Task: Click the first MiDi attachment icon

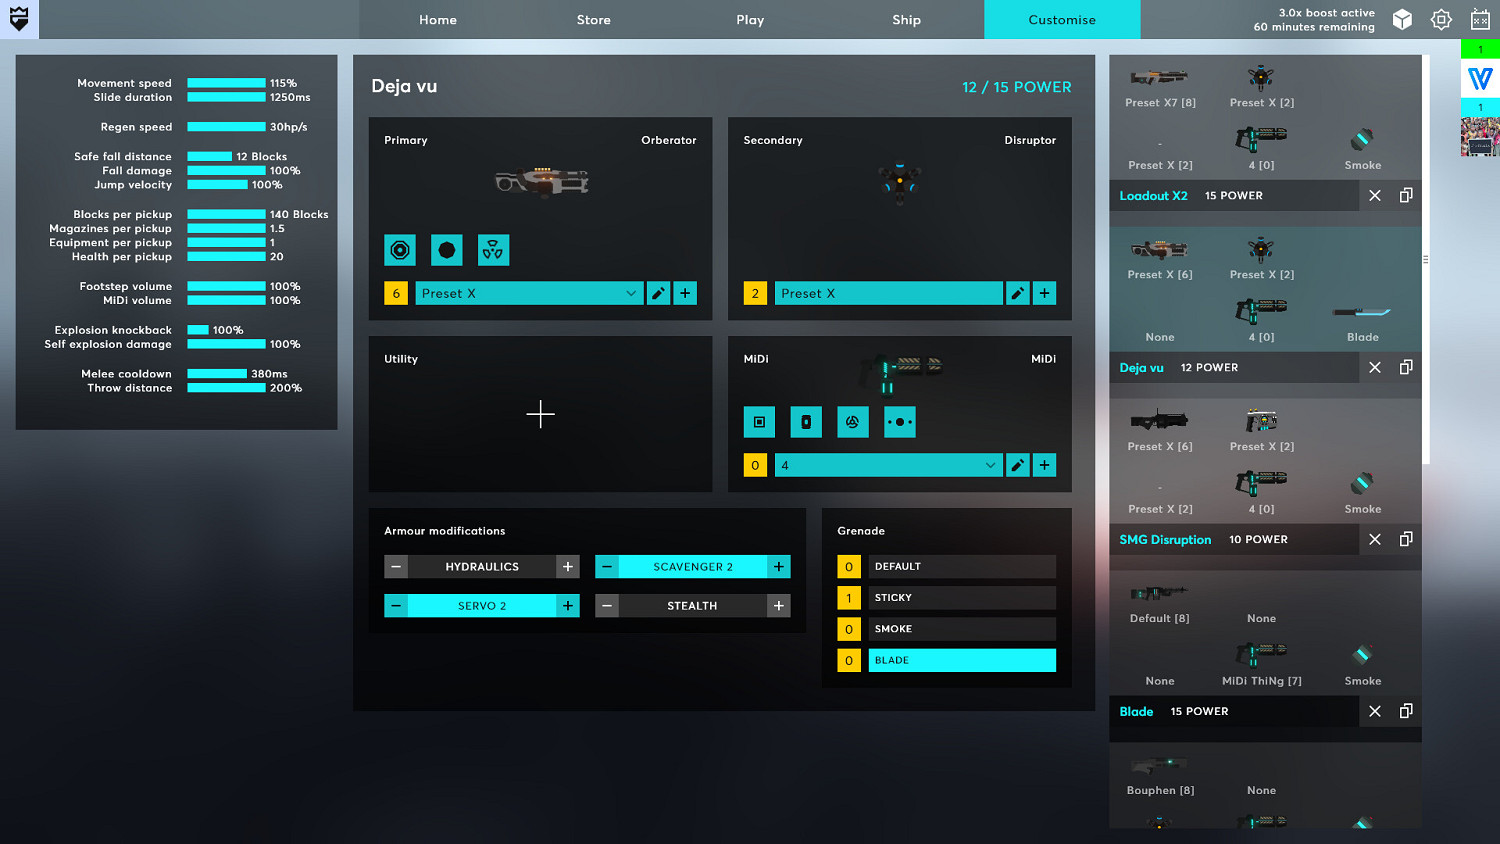Action: pyautogui.click(x=759, y=422)
